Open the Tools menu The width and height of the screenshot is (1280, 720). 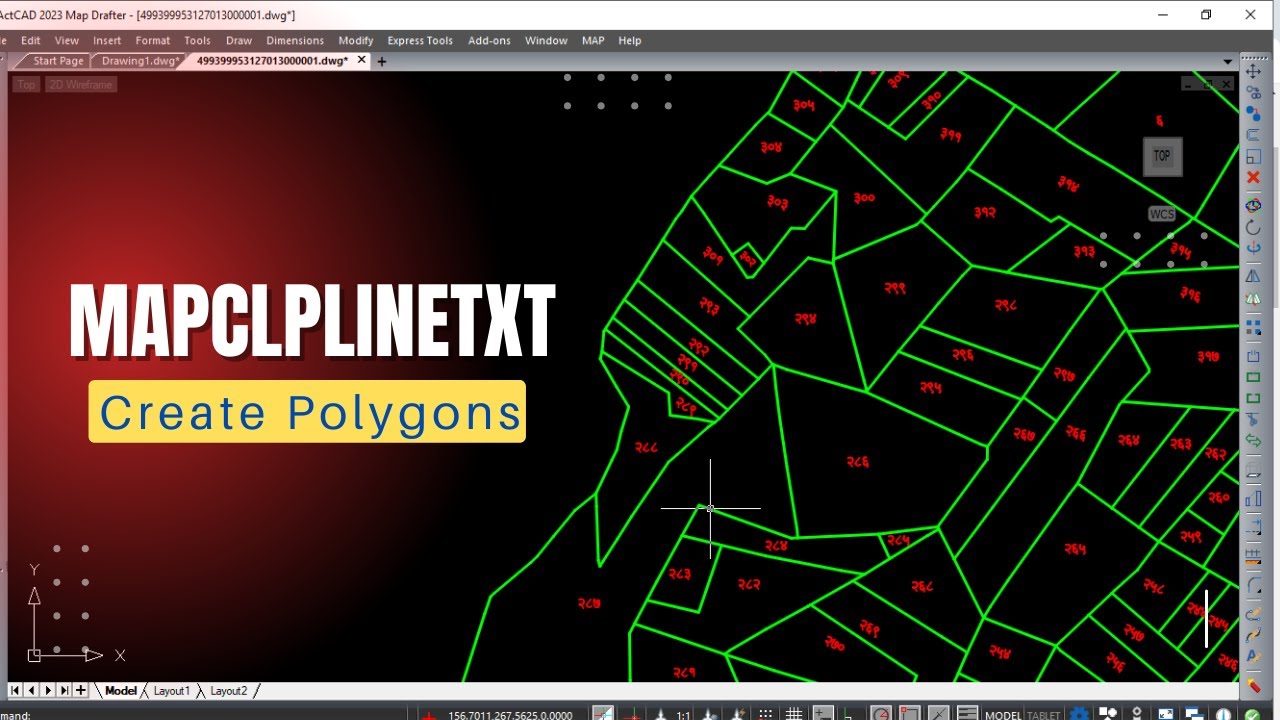pyautogui.click(x=197, y=40)
